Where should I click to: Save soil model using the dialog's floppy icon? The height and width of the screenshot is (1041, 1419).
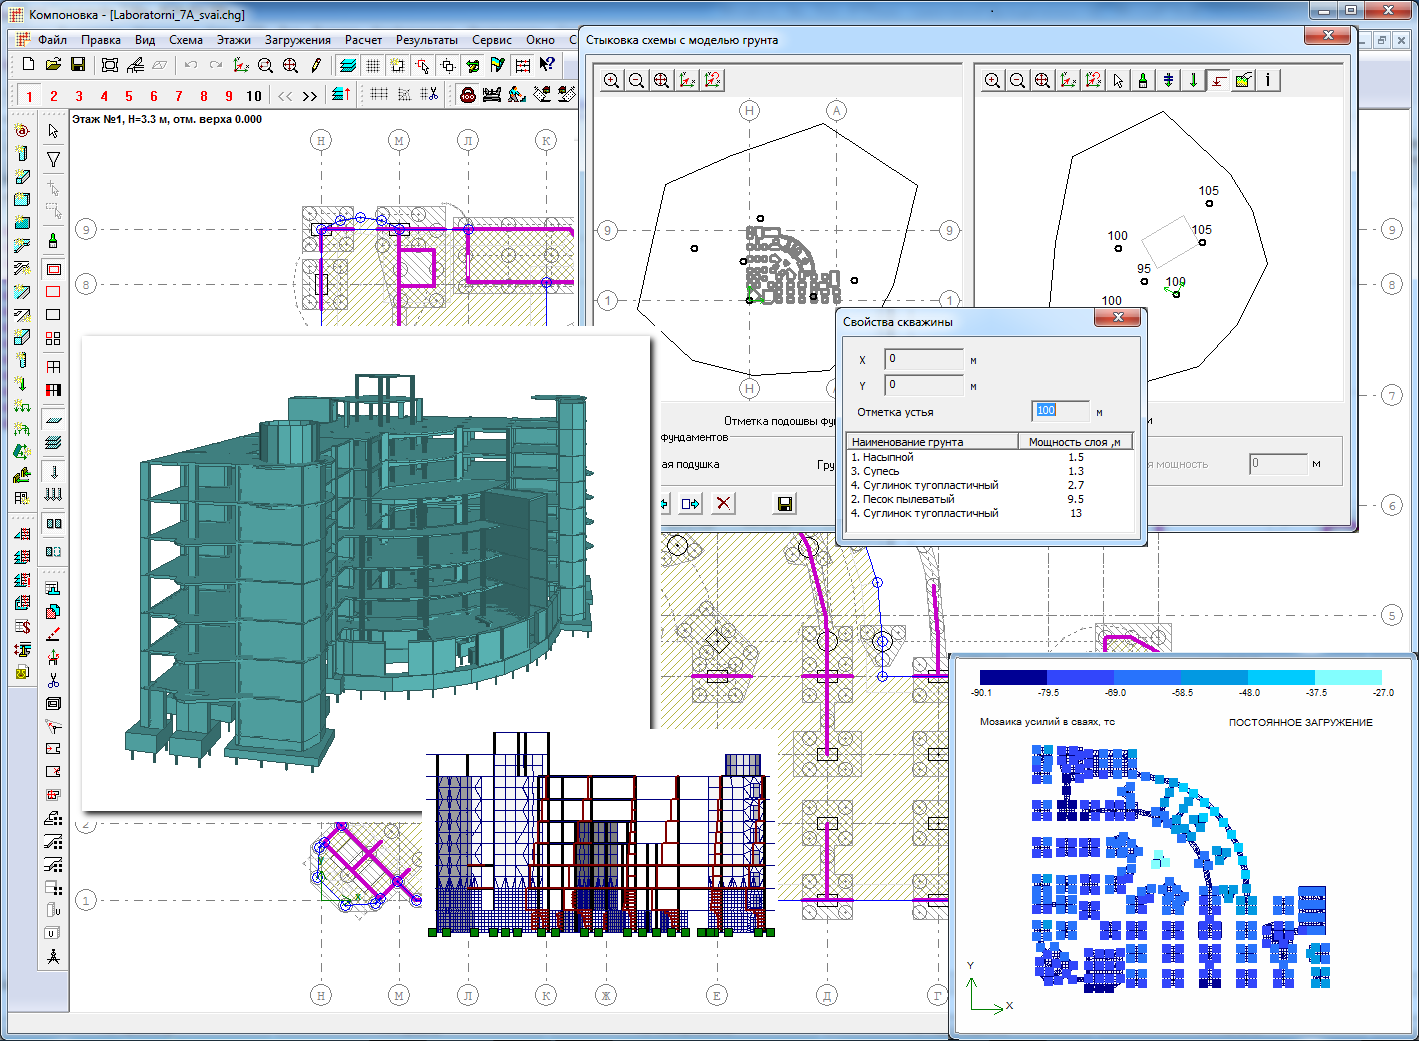[x=785, y=503]
